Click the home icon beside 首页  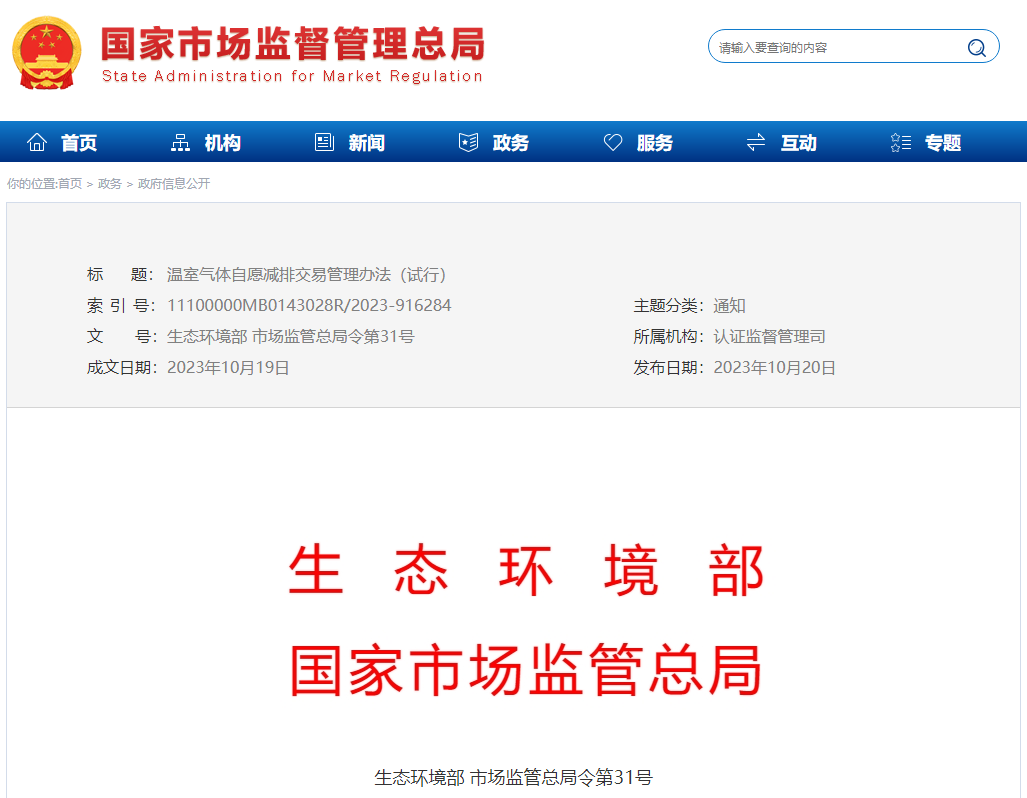37,142
